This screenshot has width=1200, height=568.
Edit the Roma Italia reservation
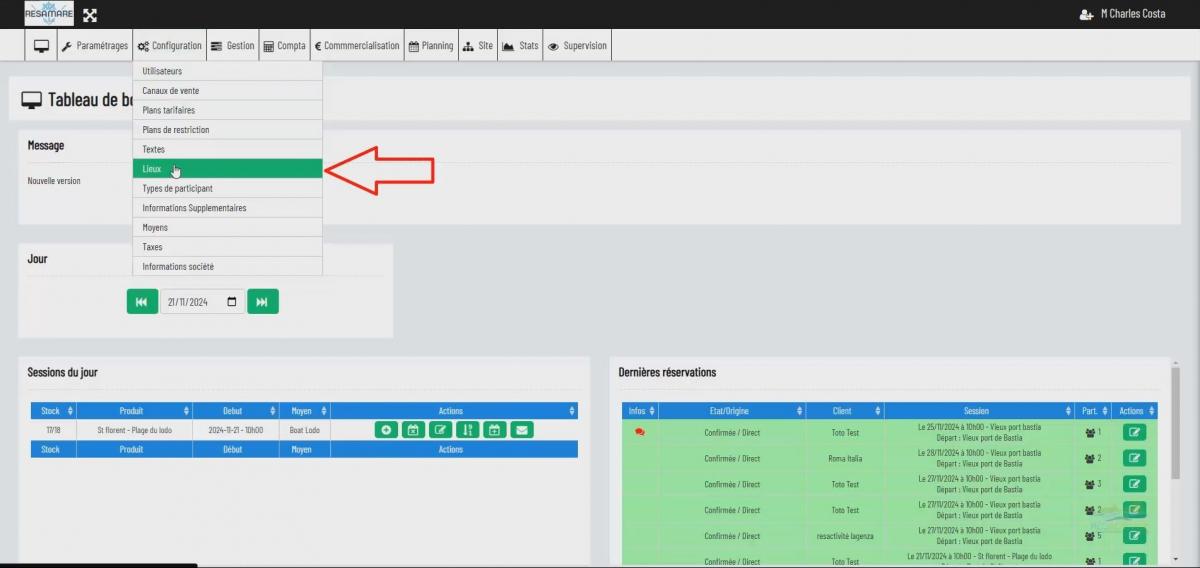click(x=1134, y=458)
